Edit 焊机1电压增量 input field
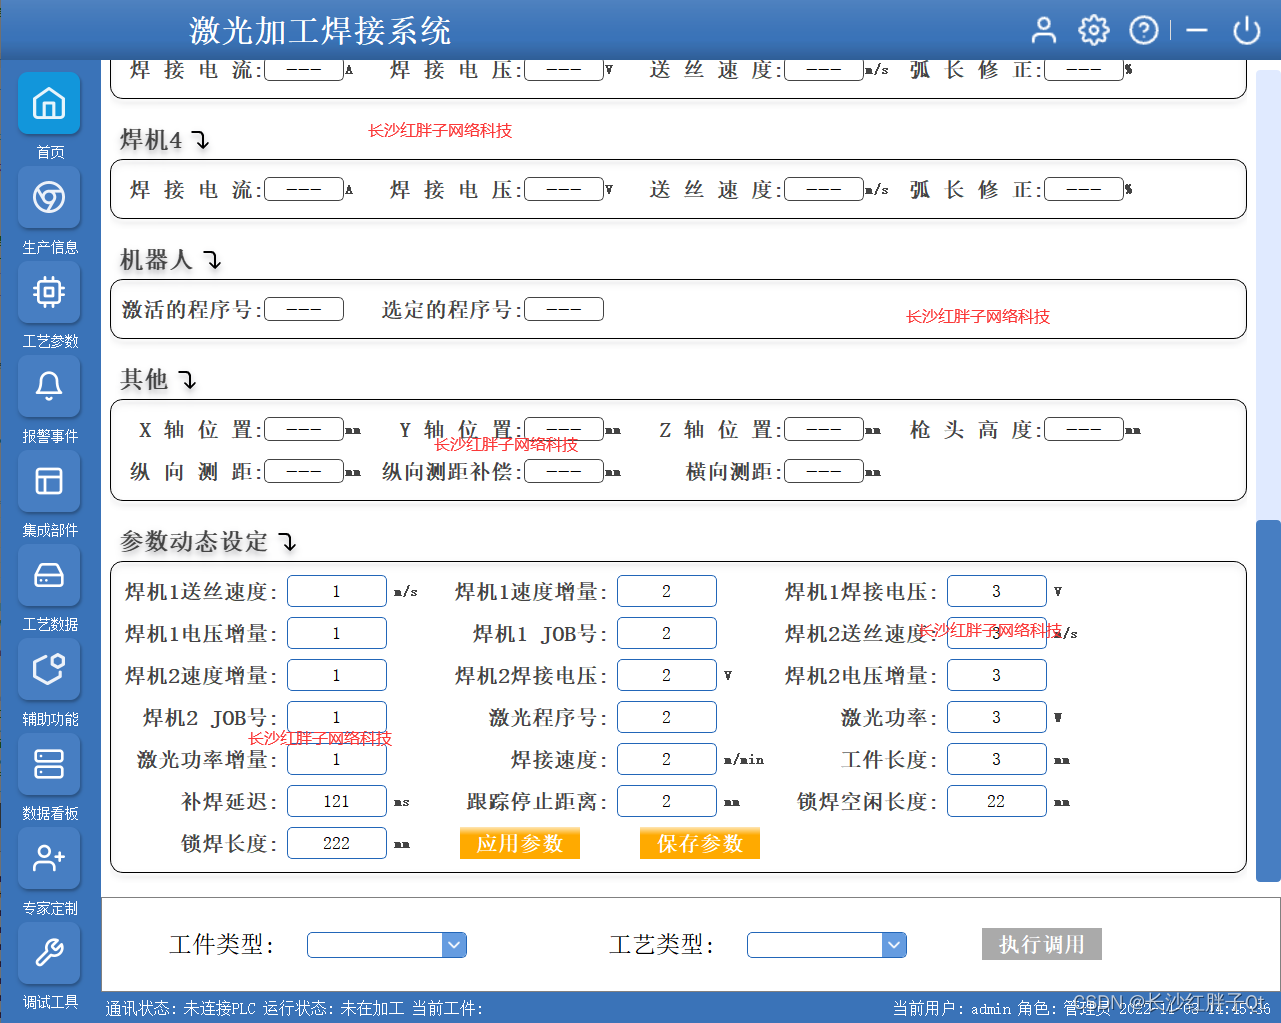The width and height of the screenshot is (1281, 1023). pyautogui.click(x=337, y=633)
